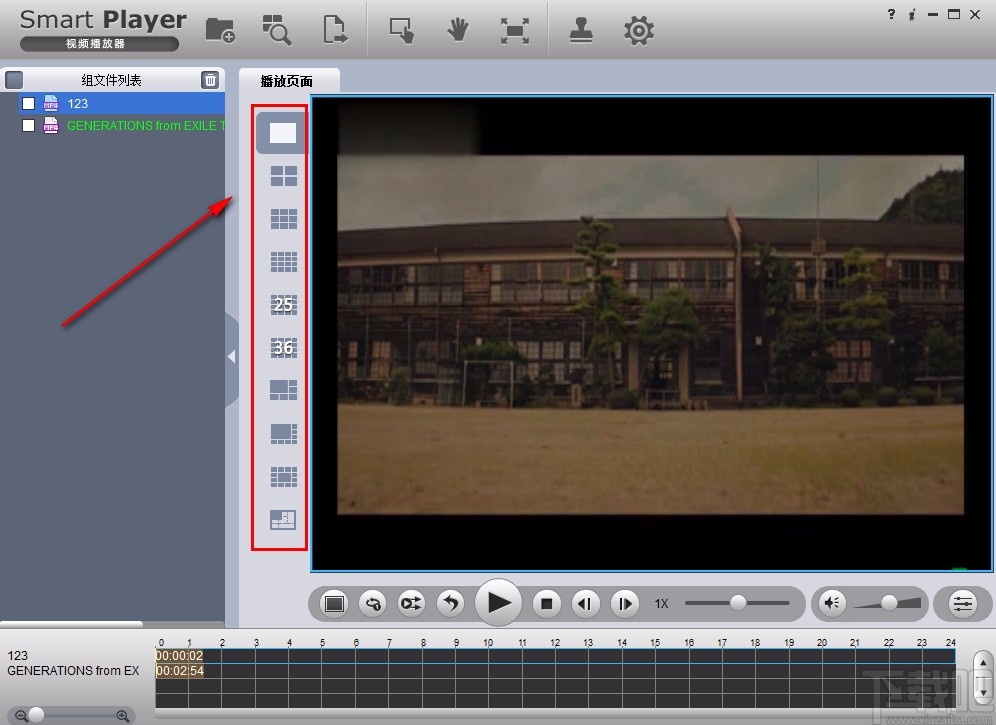This screenshot has width=996, height=725.
Task: Adjust the volume slider handle
Action: pos(889,602)
